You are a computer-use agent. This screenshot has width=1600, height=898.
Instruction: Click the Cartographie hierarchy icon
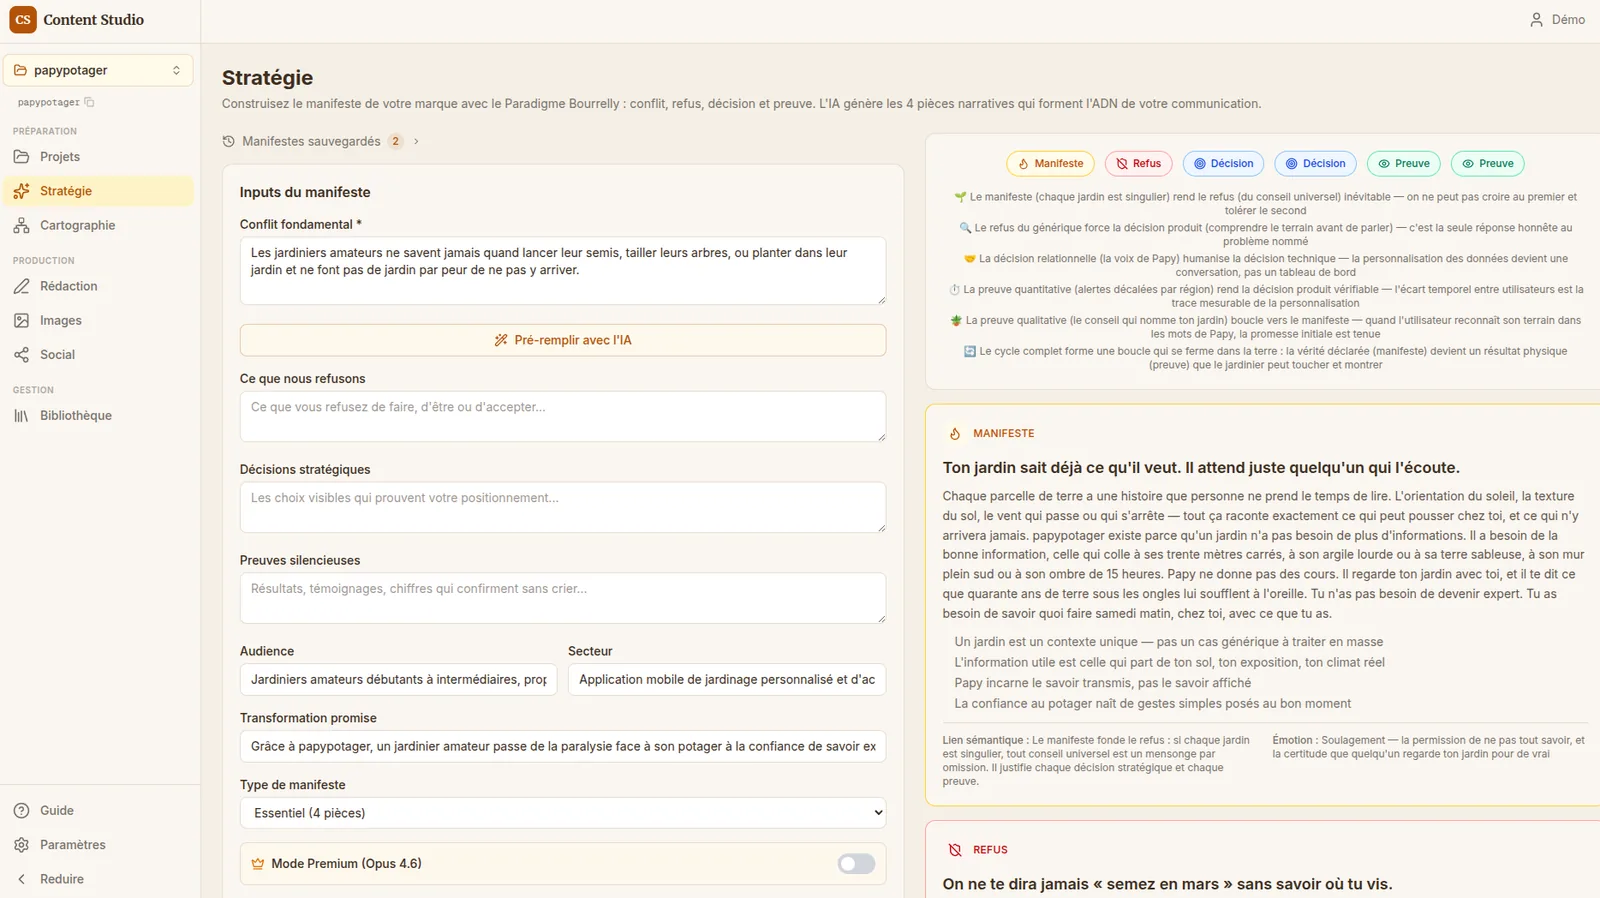(x=21, y=225)
